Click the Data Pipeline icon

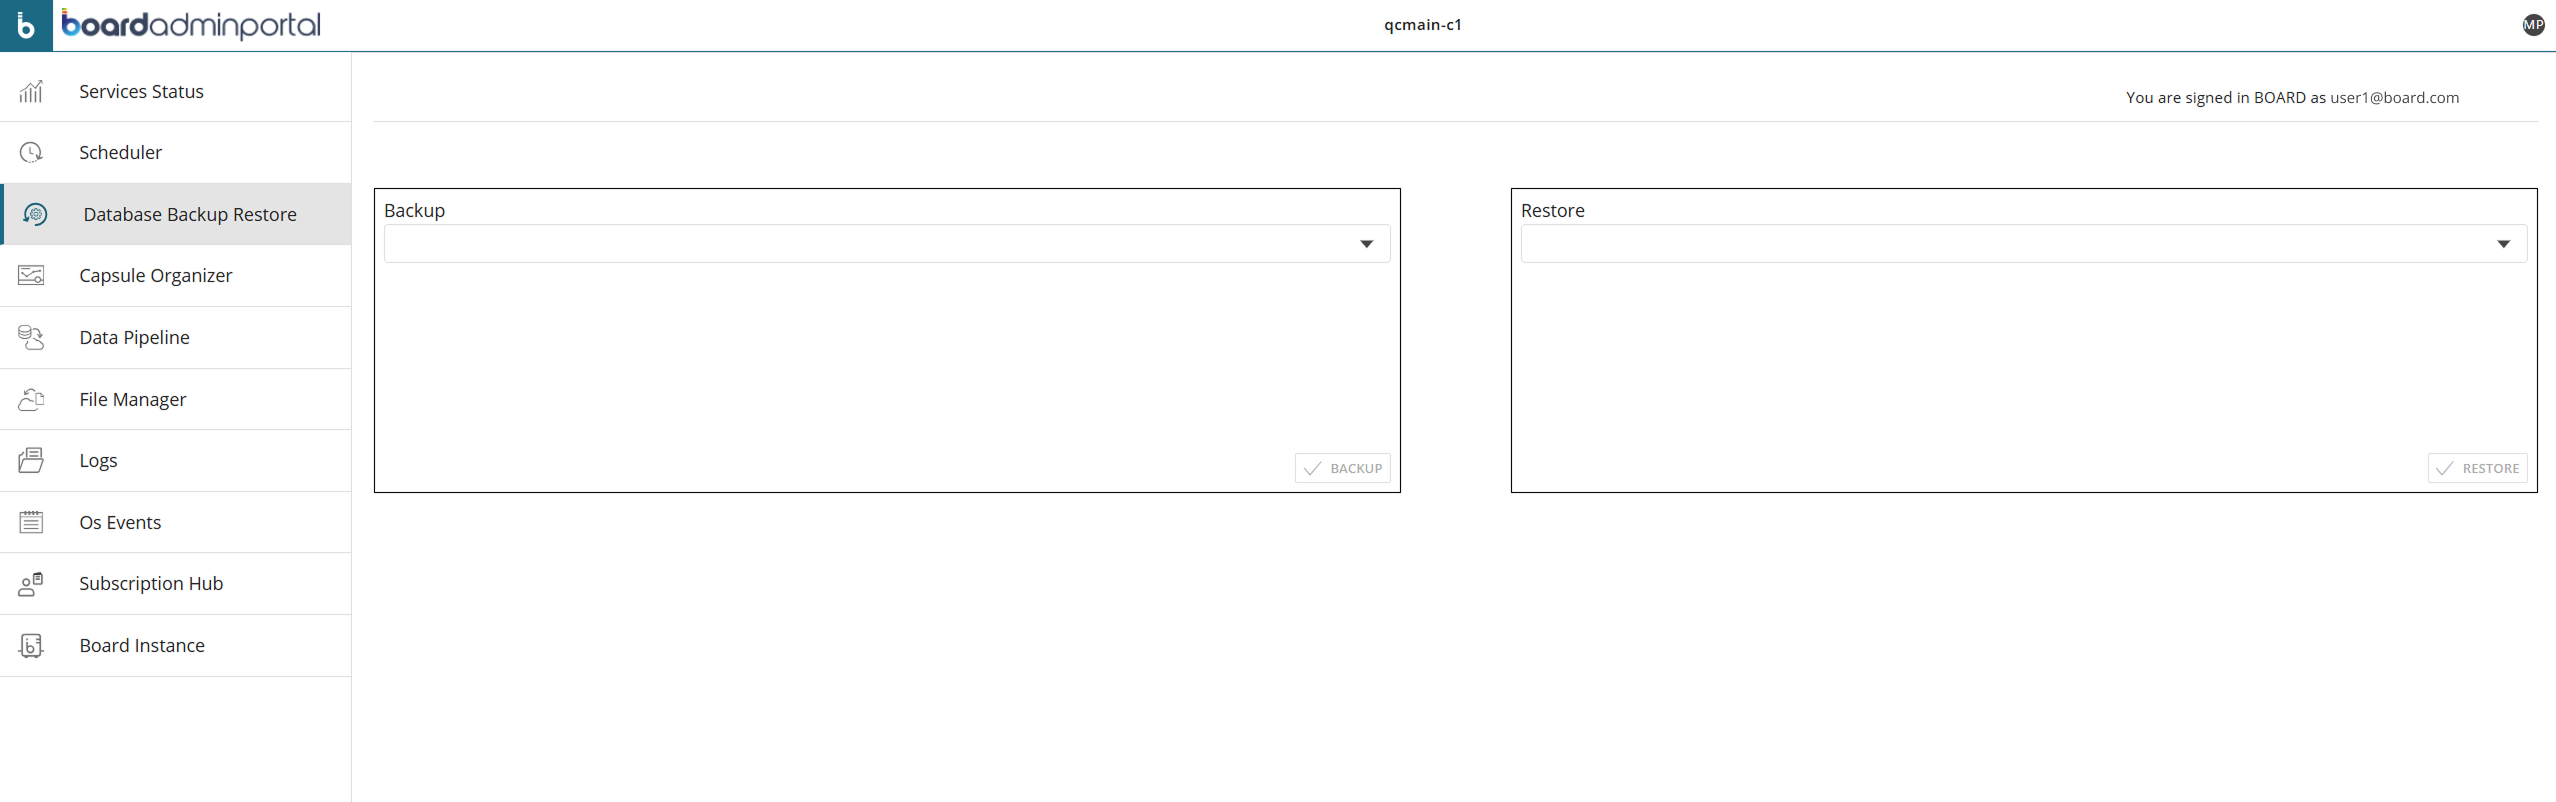point(31,337)
